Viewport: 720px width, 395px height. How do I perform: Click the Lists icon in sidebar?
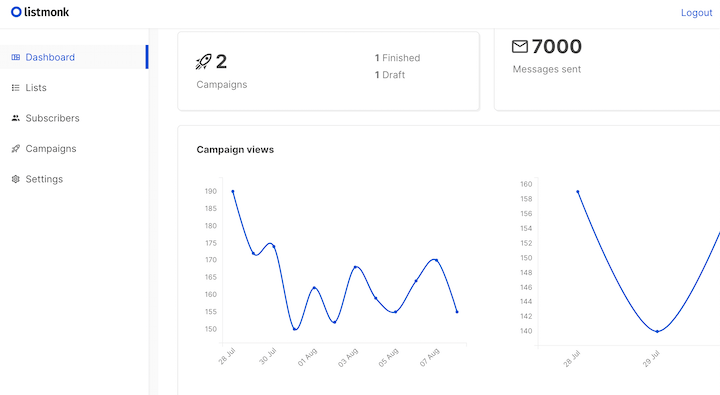16,88
